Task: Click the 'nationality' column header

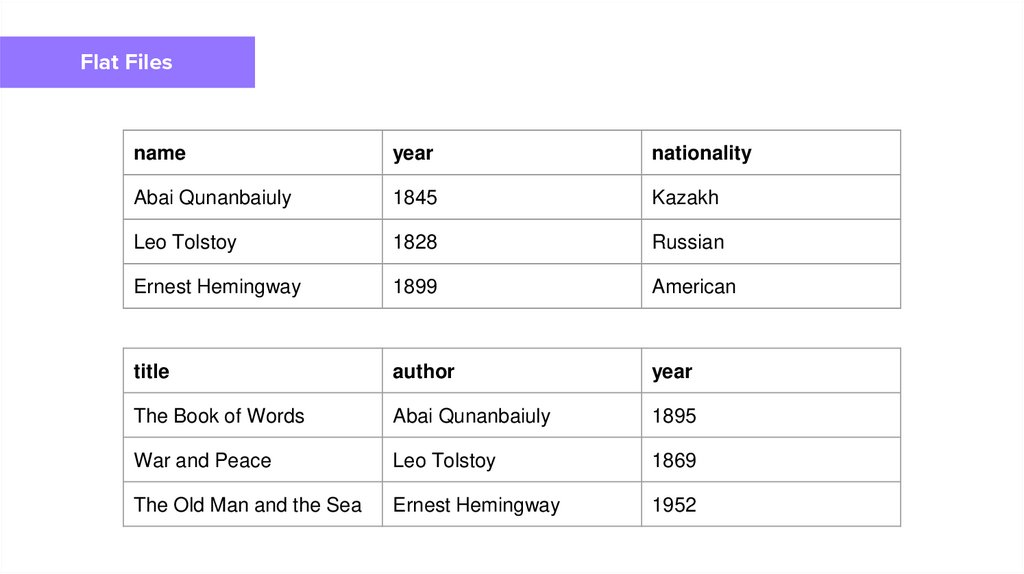Action: [701, 153]
